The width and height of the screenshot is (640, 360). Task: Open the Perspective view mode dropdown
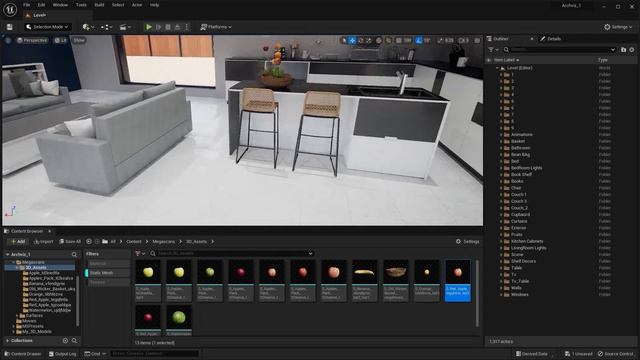(32, 40)
